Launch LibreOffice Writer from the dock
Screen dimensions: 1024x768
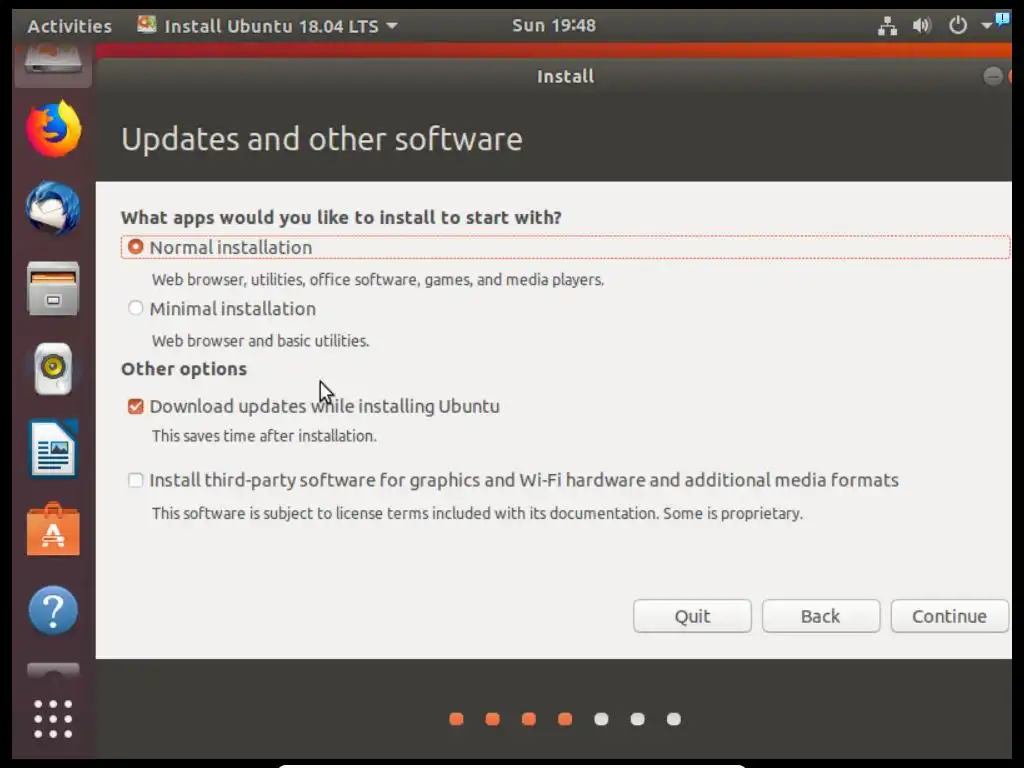pyautogui.click(x=54, y=449)
